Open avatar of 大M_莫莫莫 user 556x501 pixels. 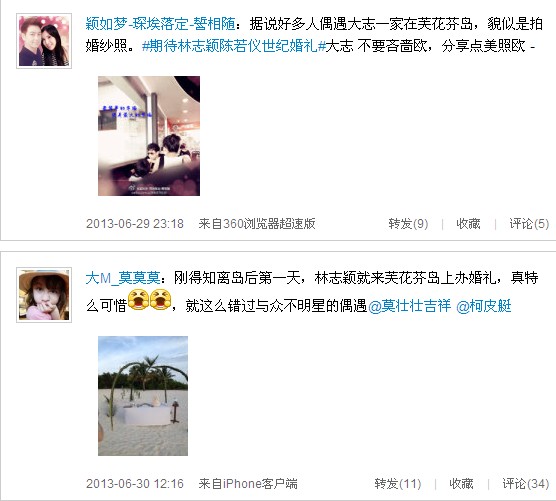44,295
